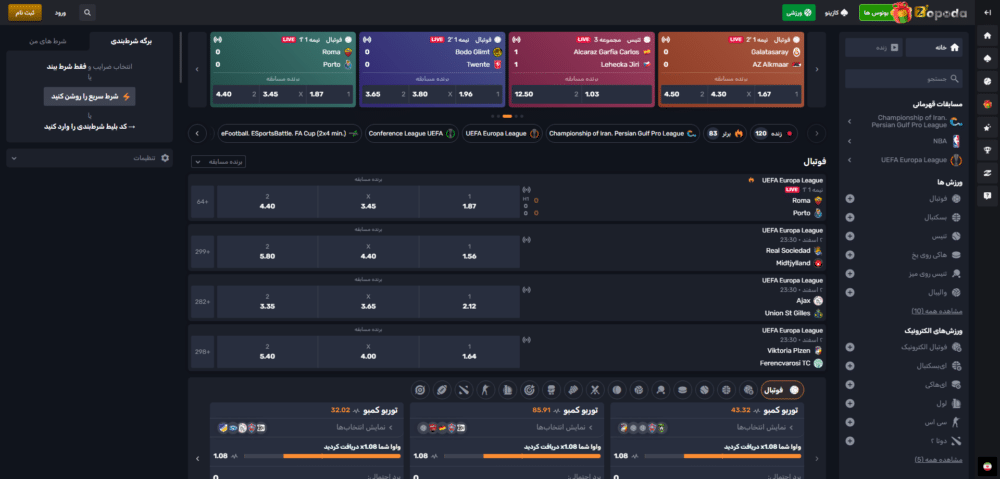Add فوتبال to favorites with plus button

(x=849, y=198)
